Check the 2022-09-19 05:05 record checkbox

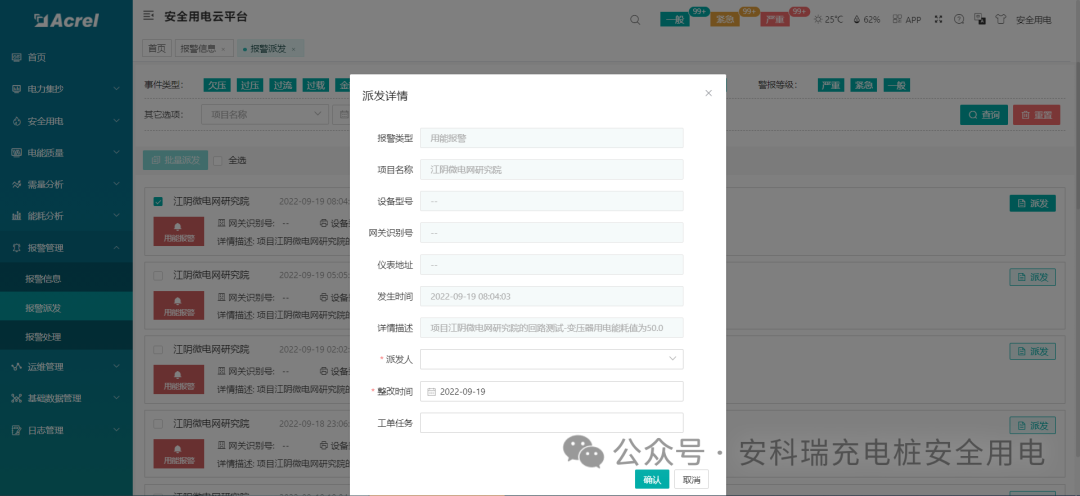[x=158, y=276]
